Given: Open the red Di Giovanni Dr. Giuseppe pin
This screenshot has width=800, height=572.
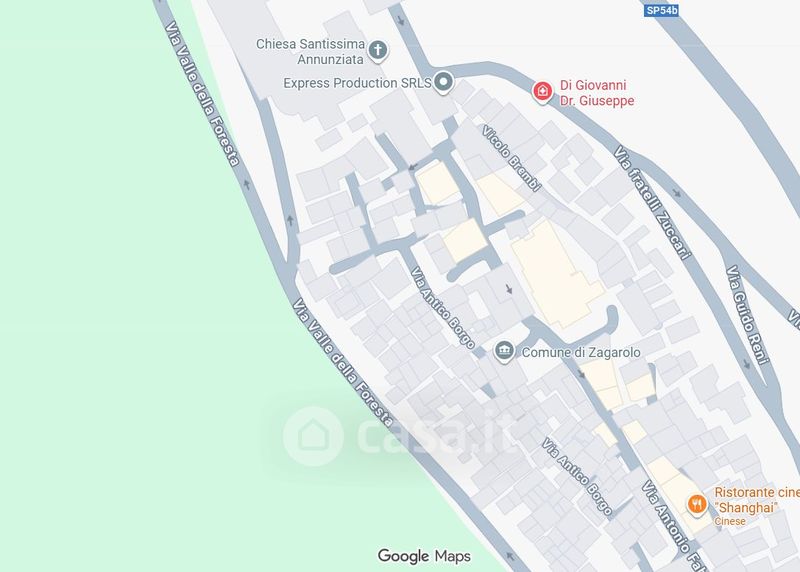Looking at the screenshot, I should (x=542, y=92).
